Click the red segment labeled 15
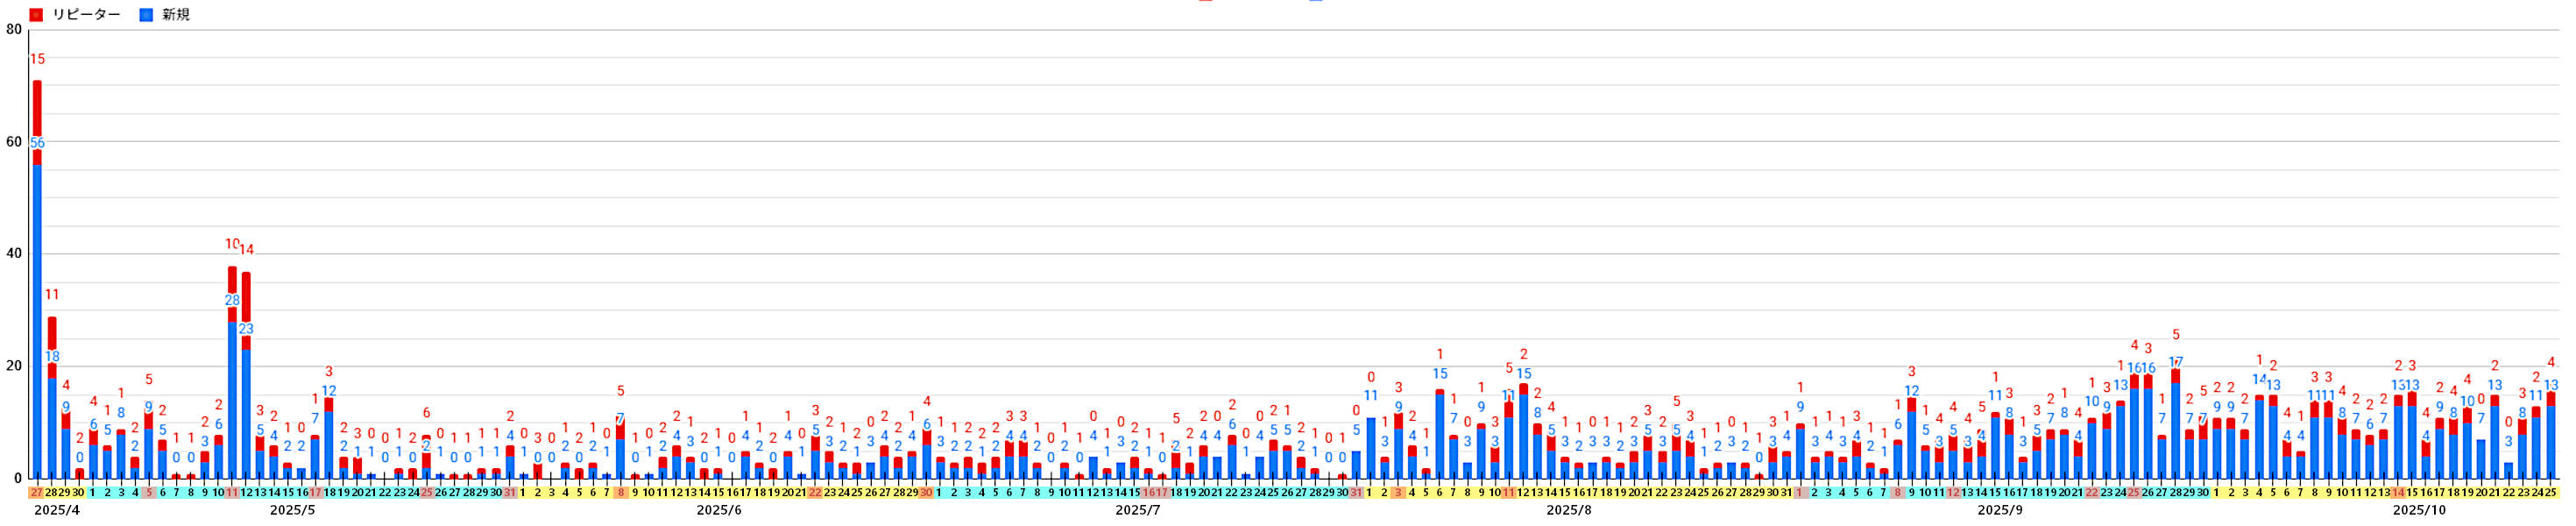The width and height of the screenshot is (2576, 526). [x=37, y=122]
